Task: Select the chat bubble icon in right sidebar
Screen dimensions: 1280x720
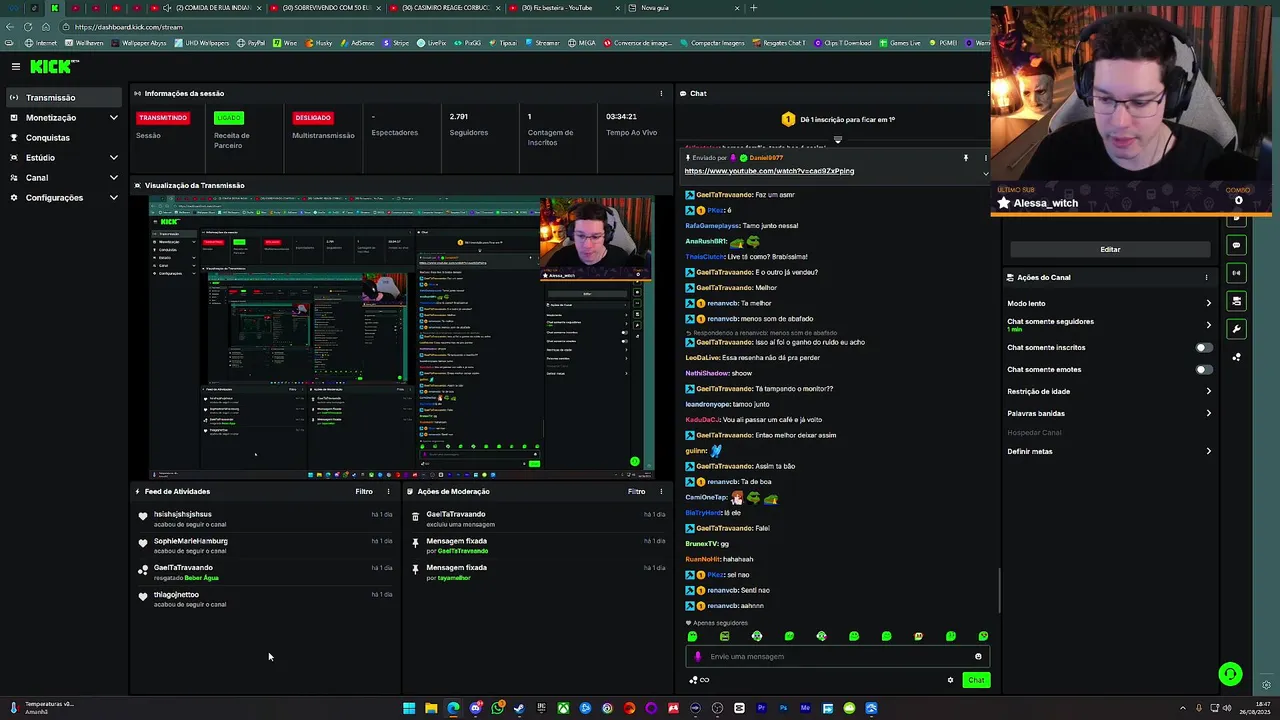Action: pos(1237,245)
